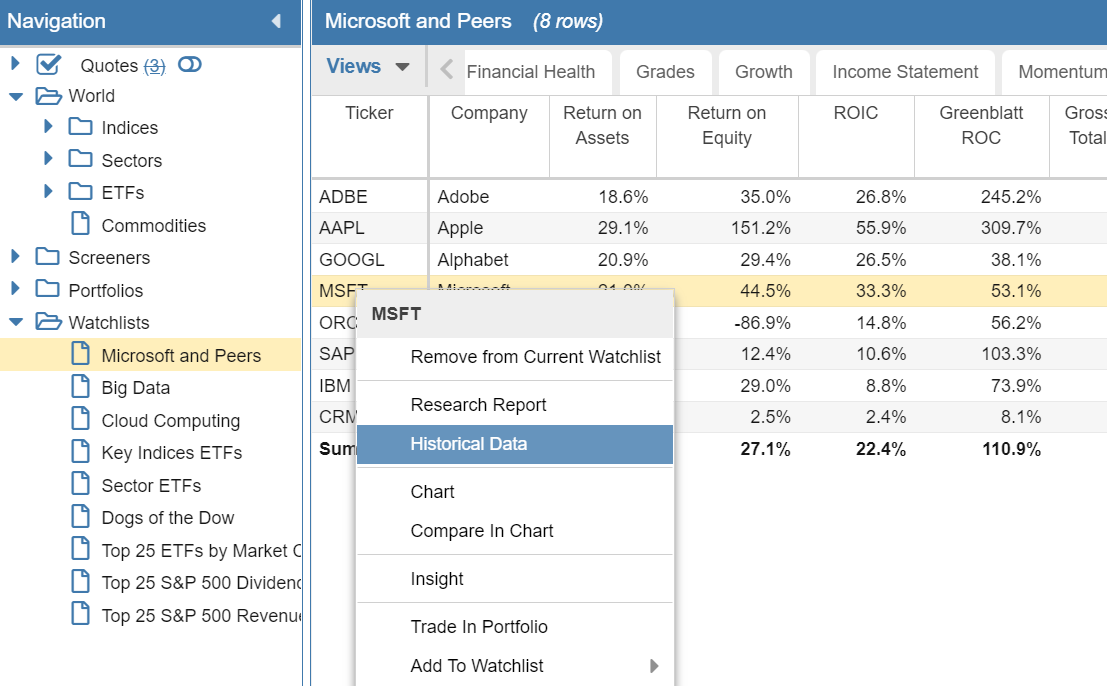
Task: Click the Cloud Computing document icon
Action: click(80, 419)
